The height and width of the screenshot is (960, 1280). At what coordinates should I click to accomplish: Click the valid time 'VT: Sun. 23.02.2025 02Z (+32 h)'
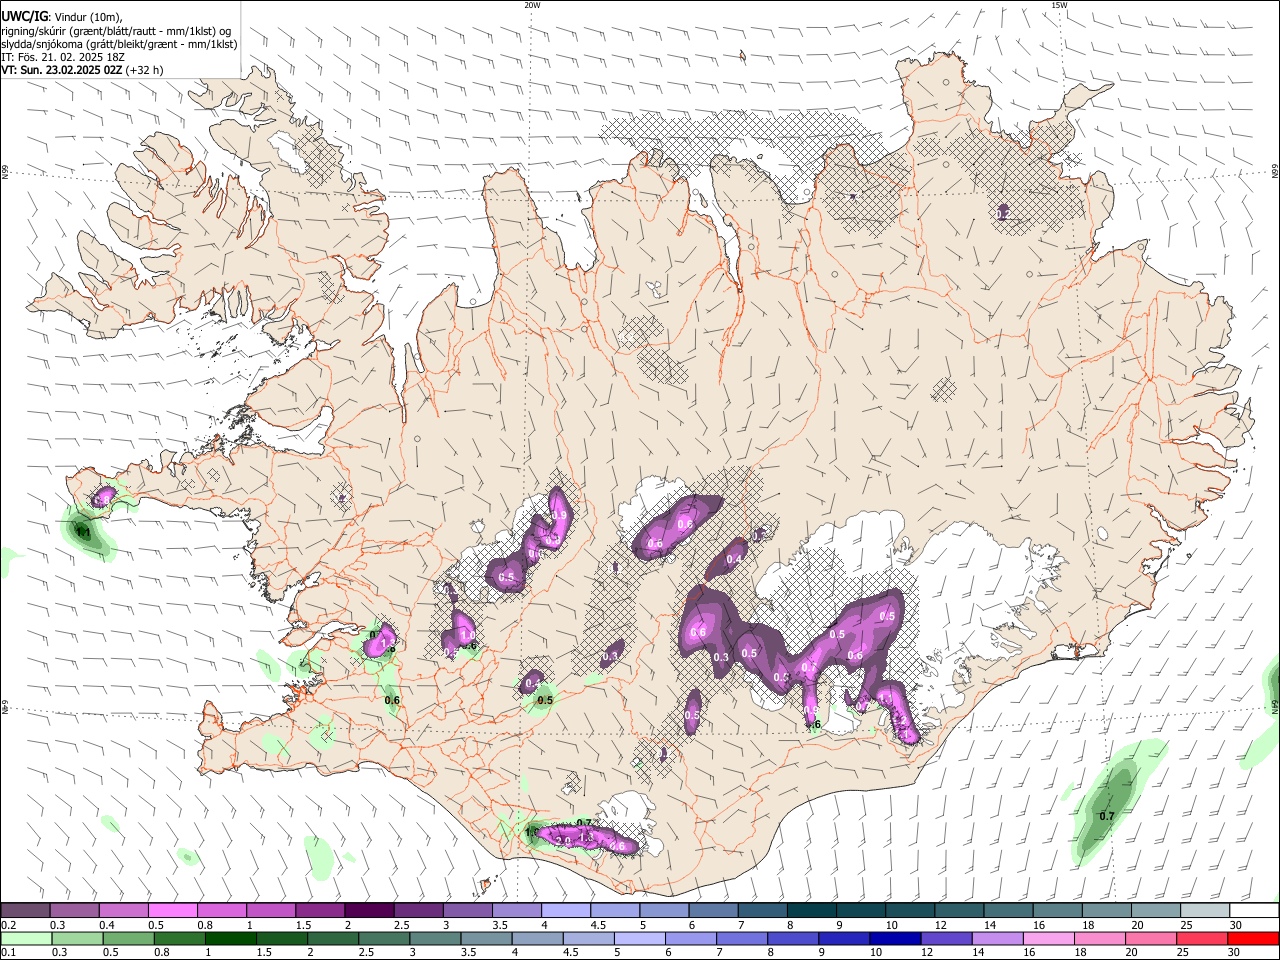pos(82,70)
